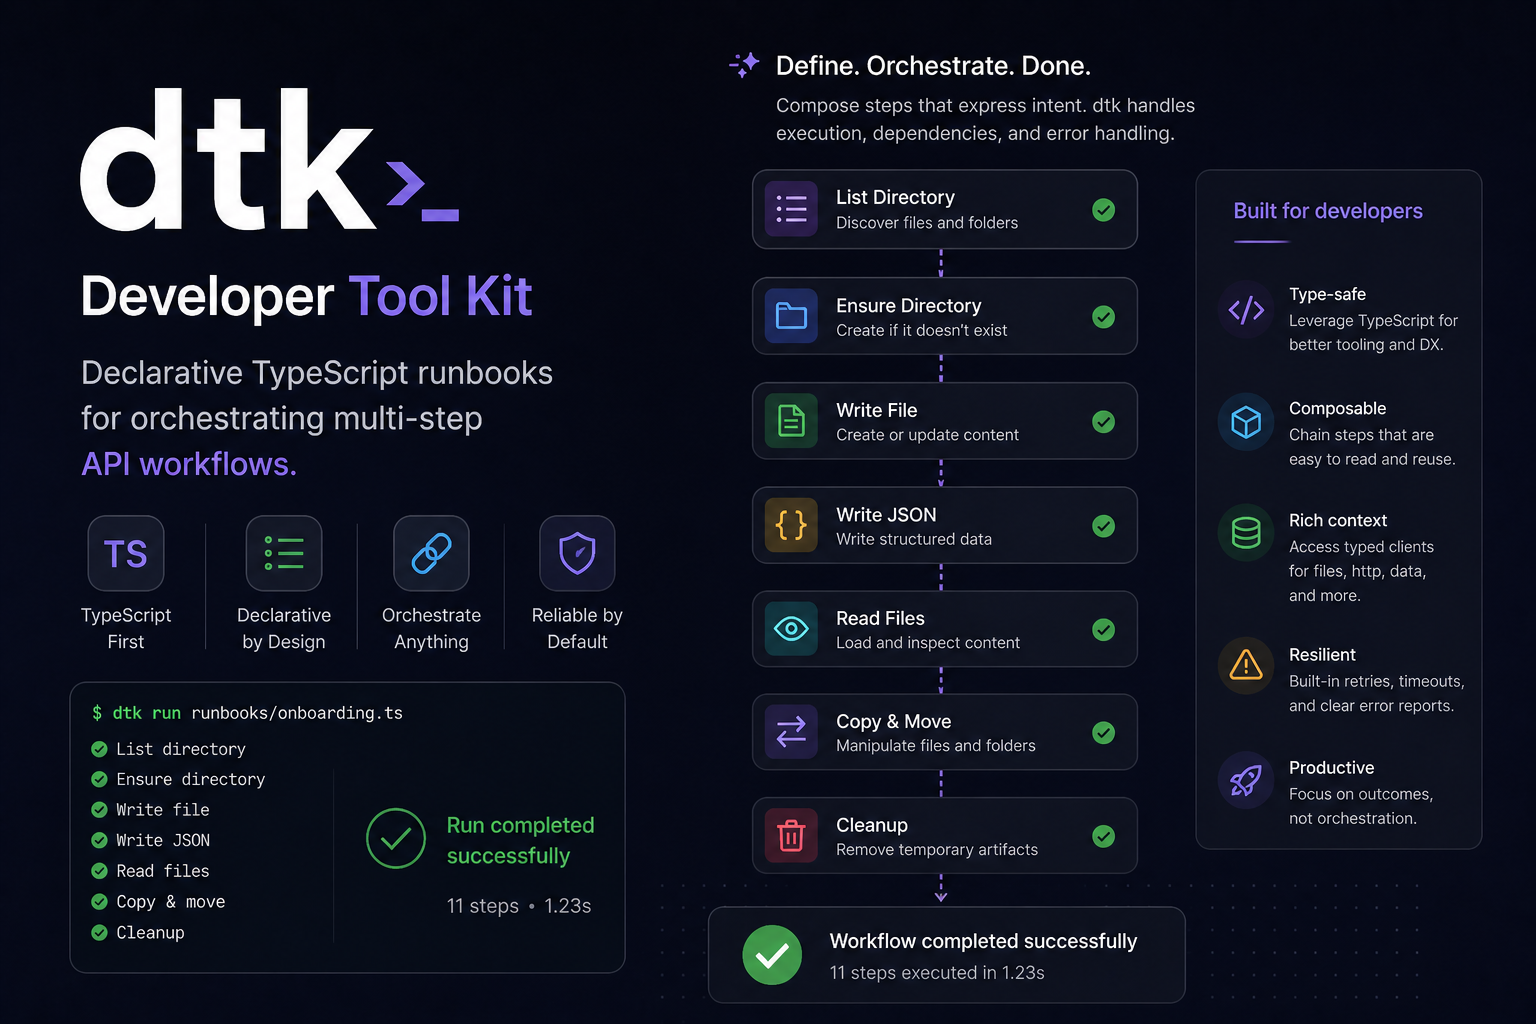Screen dimensions: 1536x1024
Task: Click the Composable cube icon
Action: (x=1246, y=422)
